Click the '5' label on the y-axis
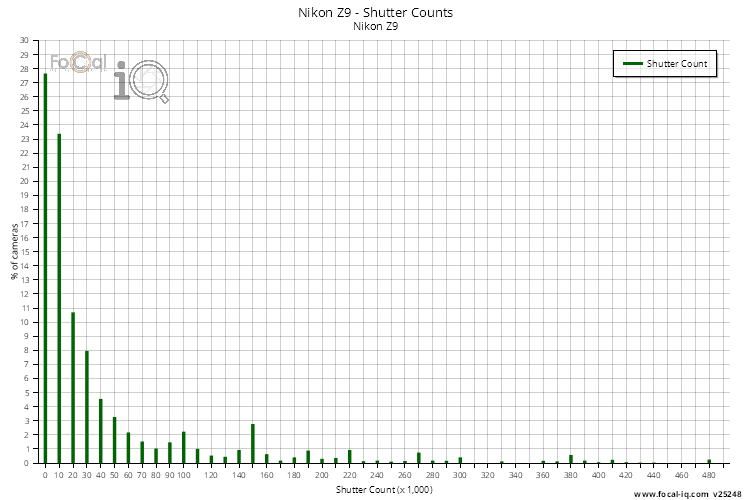Screen dimensions: 750x500 [x=26, y=393]
